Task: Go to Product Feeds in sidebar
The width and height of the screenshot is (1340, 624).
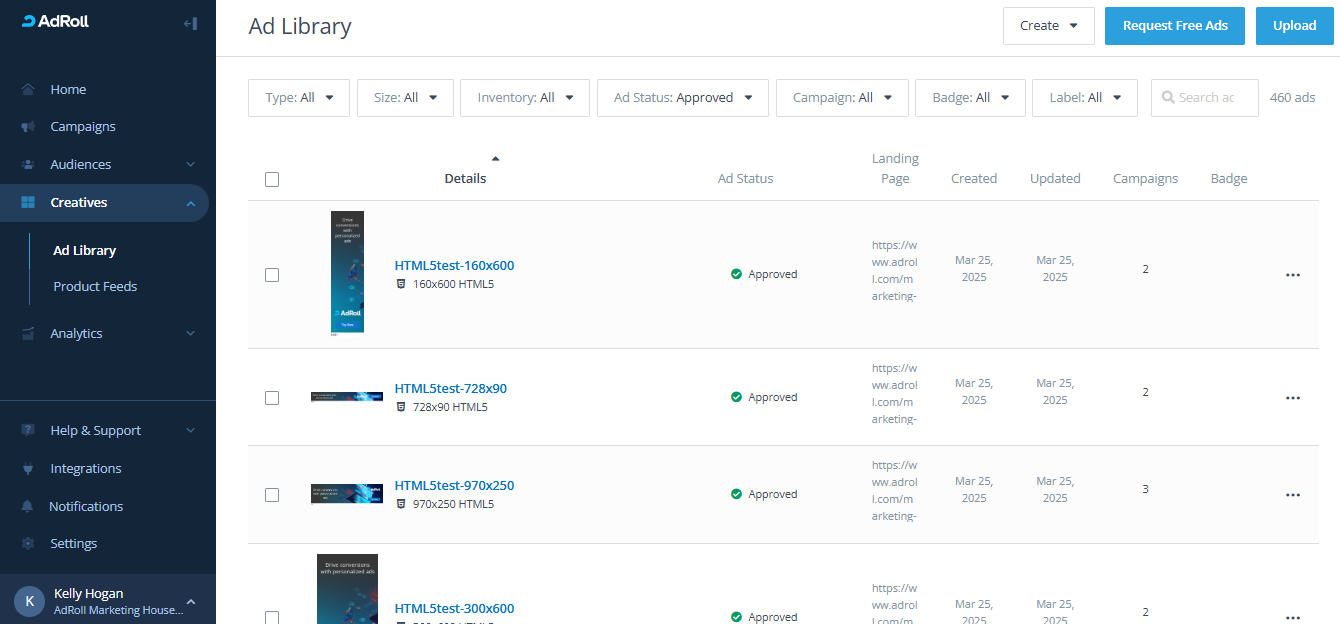Action: click(x=95, y=287)
